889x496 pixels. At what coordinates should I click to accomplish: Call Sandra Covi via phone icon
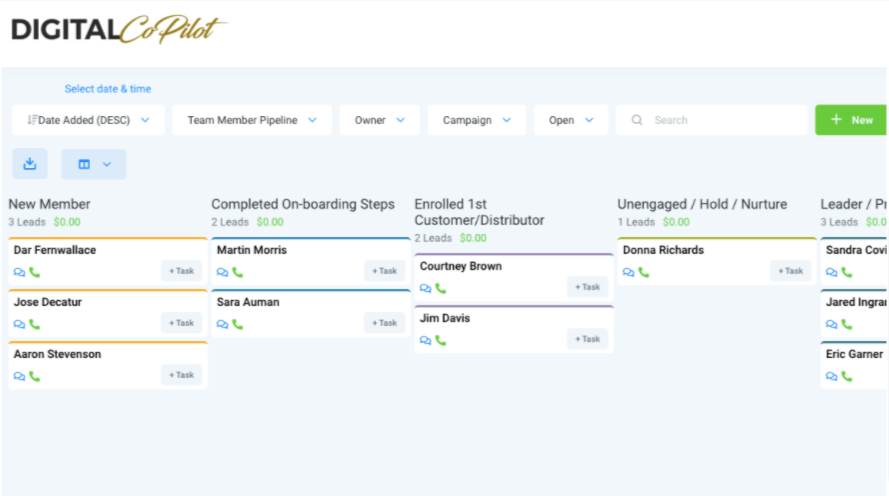(846, 272)
